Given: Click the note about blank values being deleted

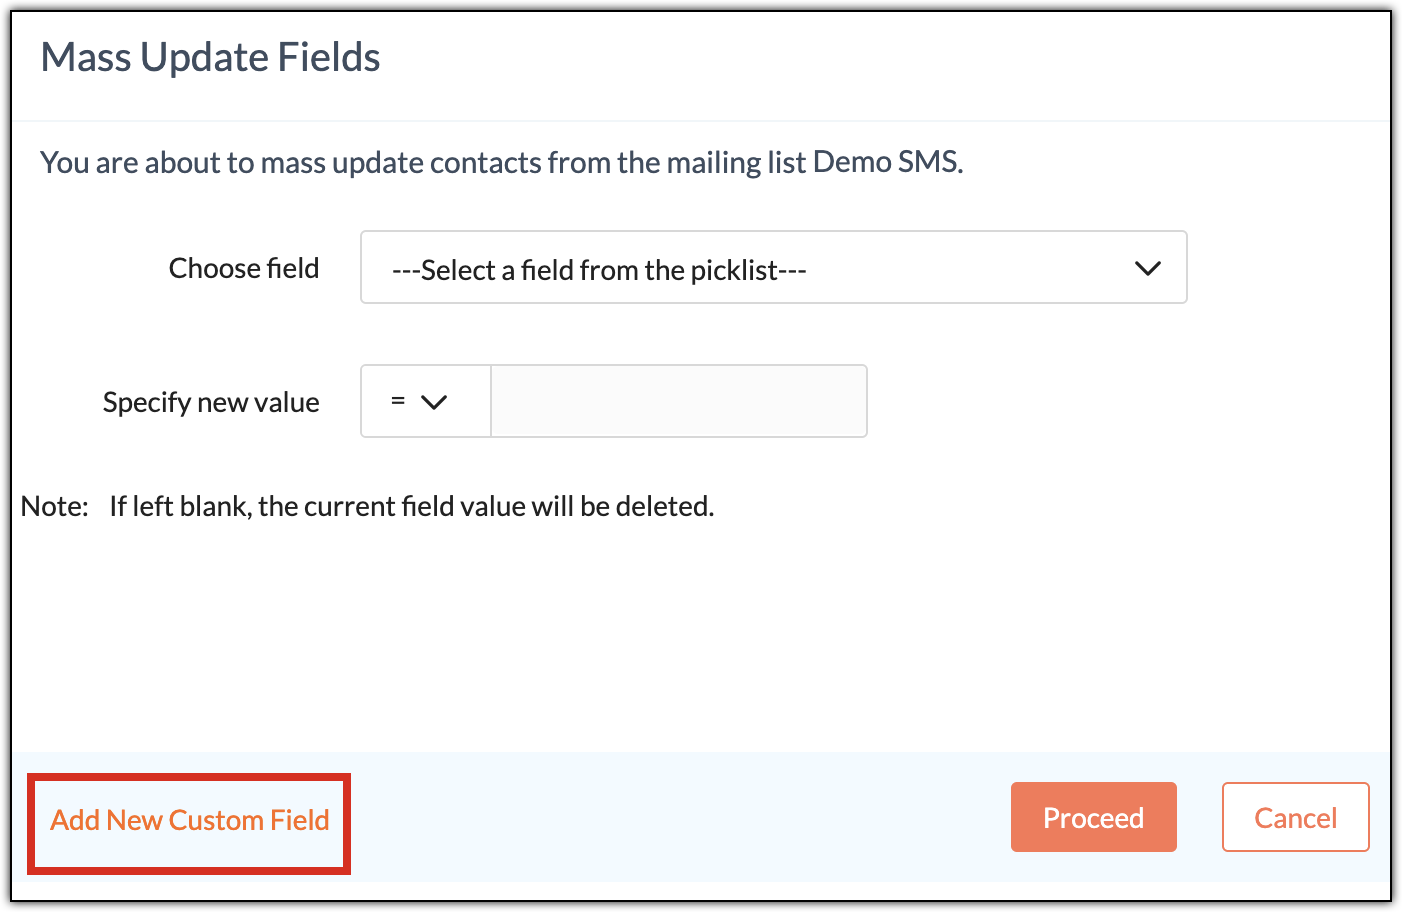Looking at the screenshot, I should click(x=412, y=506).
